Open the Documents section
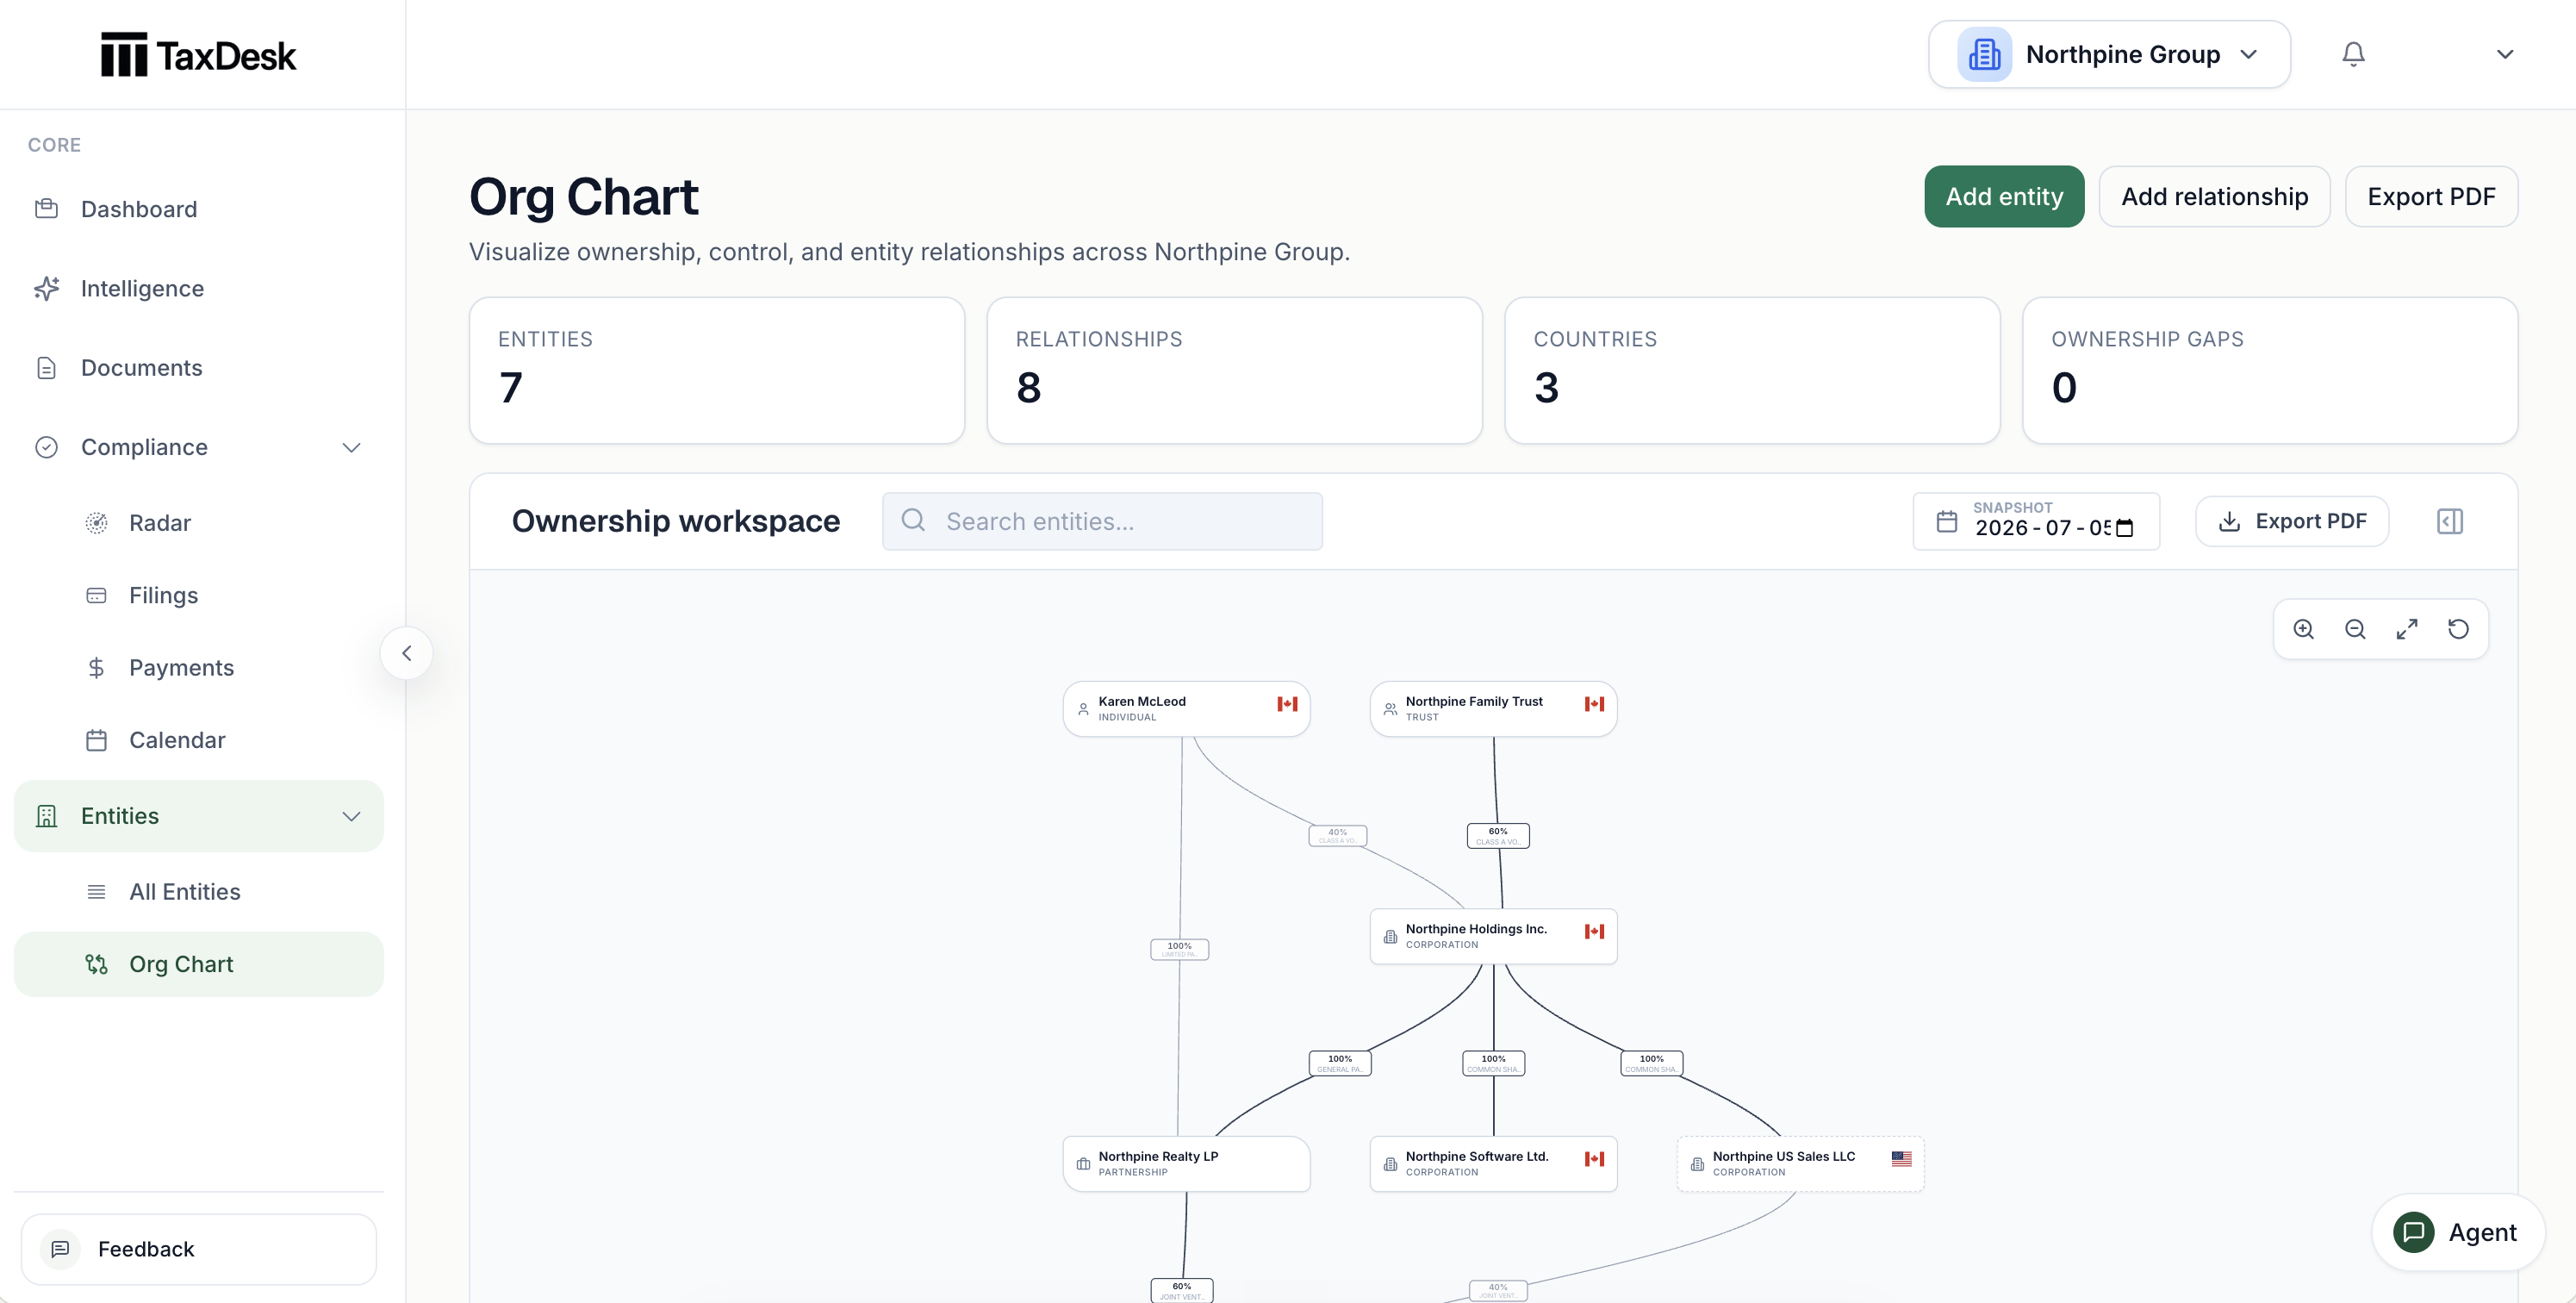The height and width of the screenshot is (1303, 2576). (x=199, y=368)
